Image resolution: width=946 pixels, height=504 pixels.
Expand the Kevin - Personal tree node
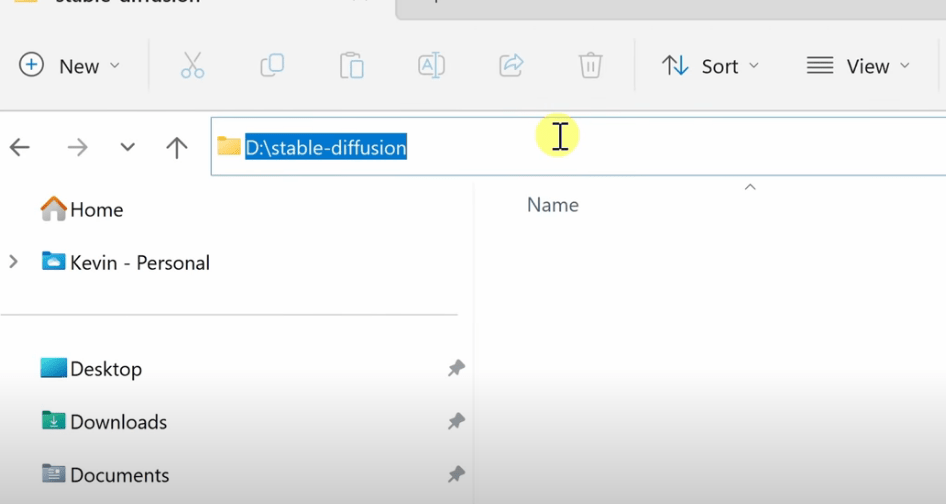pyautogui.click(x=13, y=262)
